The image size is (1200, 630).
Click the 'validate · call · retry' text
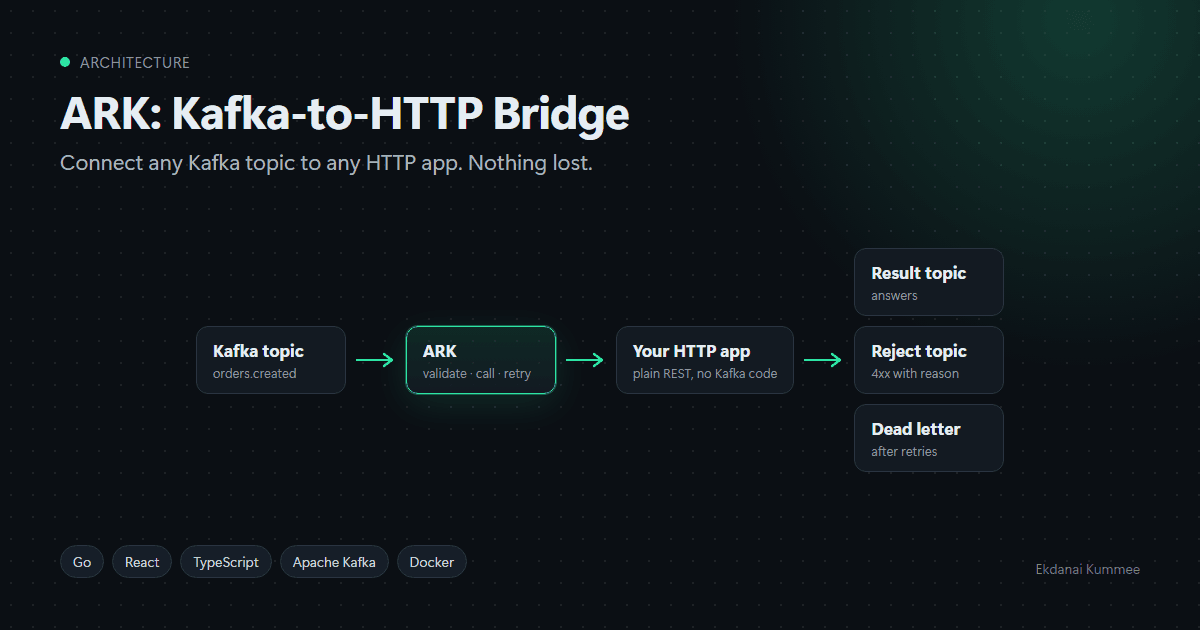[477, 374]
